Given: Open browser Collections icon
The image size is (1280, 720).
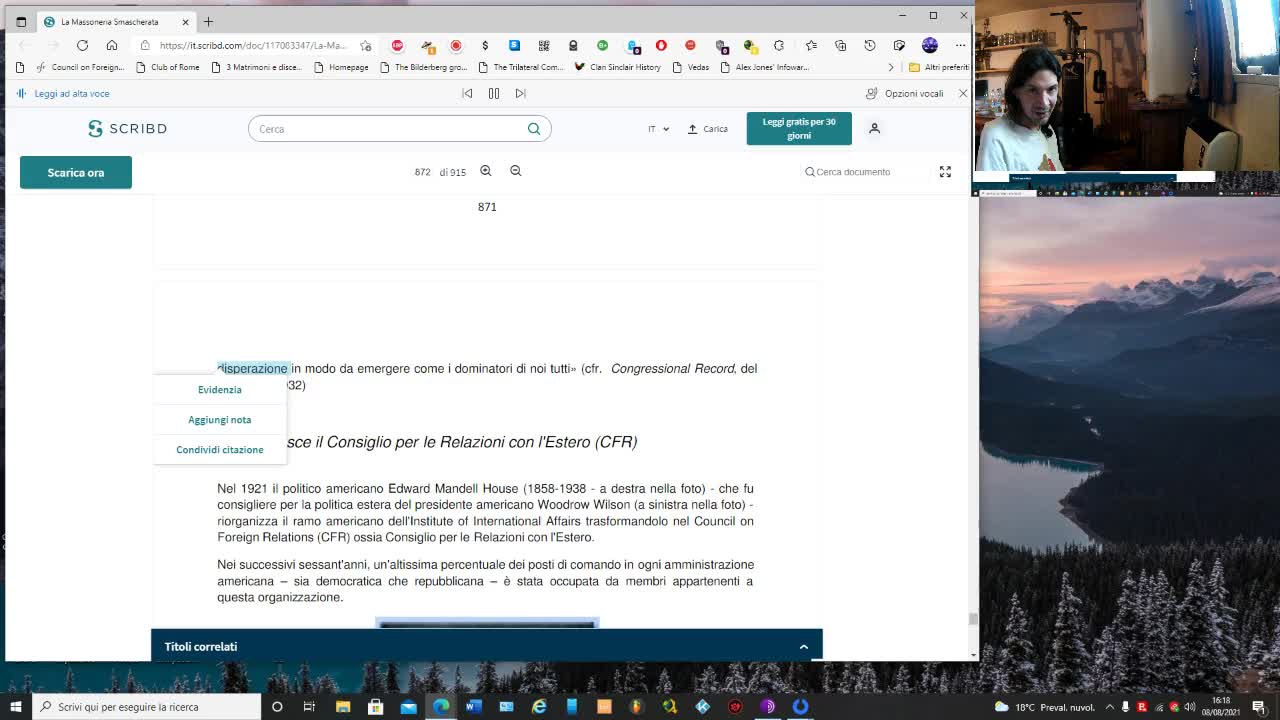Looking at the screenshot, I should coord(840,45).
